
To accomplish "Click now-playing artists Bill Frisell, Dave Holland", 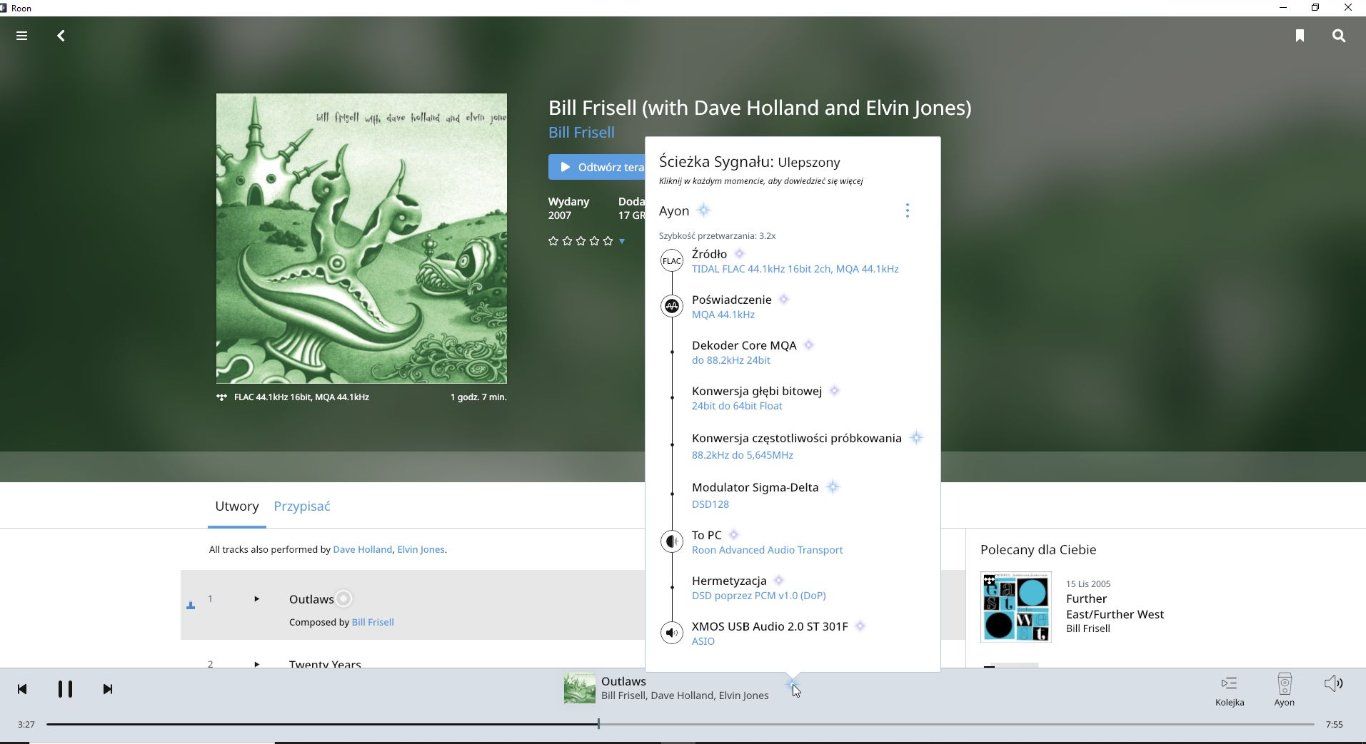I will (685, 696).
